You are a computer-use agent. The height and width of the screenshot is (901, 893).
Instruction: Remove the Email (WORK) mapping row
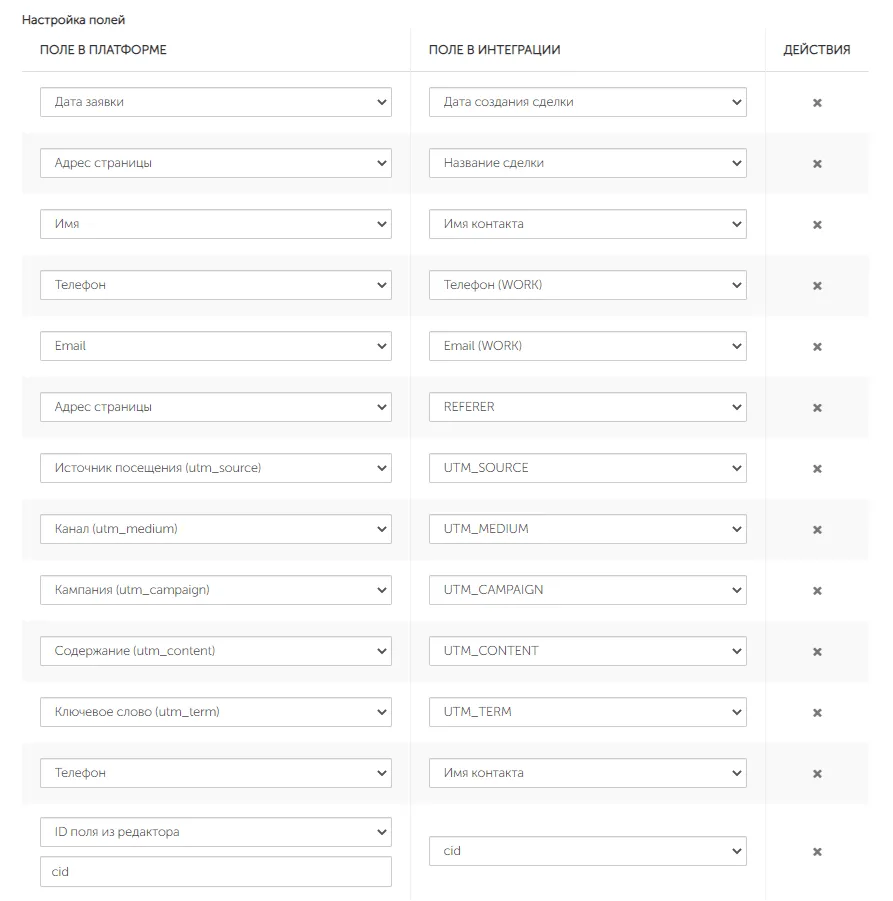tap(817, 346)
